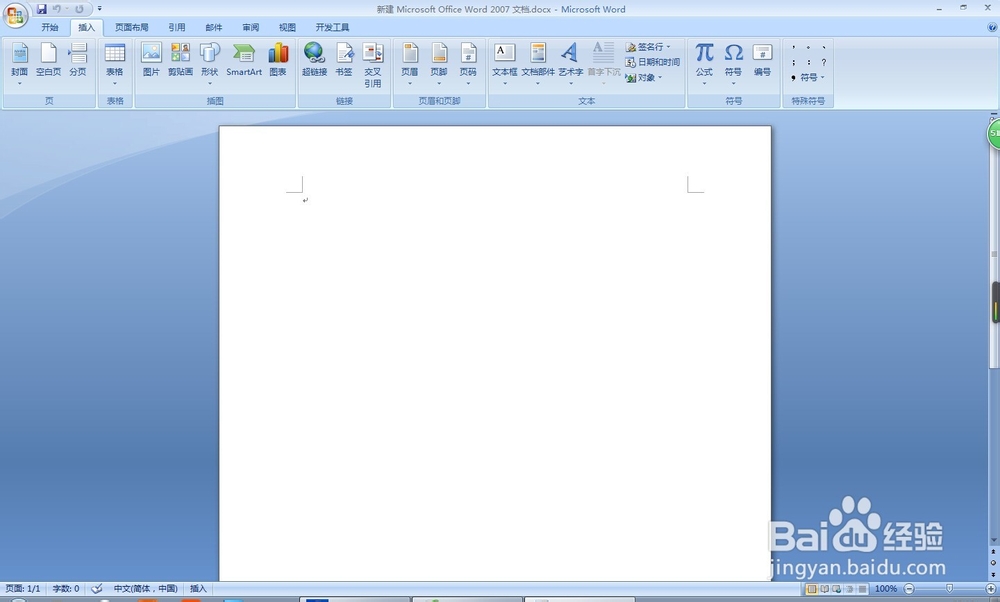Viewport: 1000px width, 602px height.
Task: Insert a picture with 图片
Action: click(x=151, y=60)
